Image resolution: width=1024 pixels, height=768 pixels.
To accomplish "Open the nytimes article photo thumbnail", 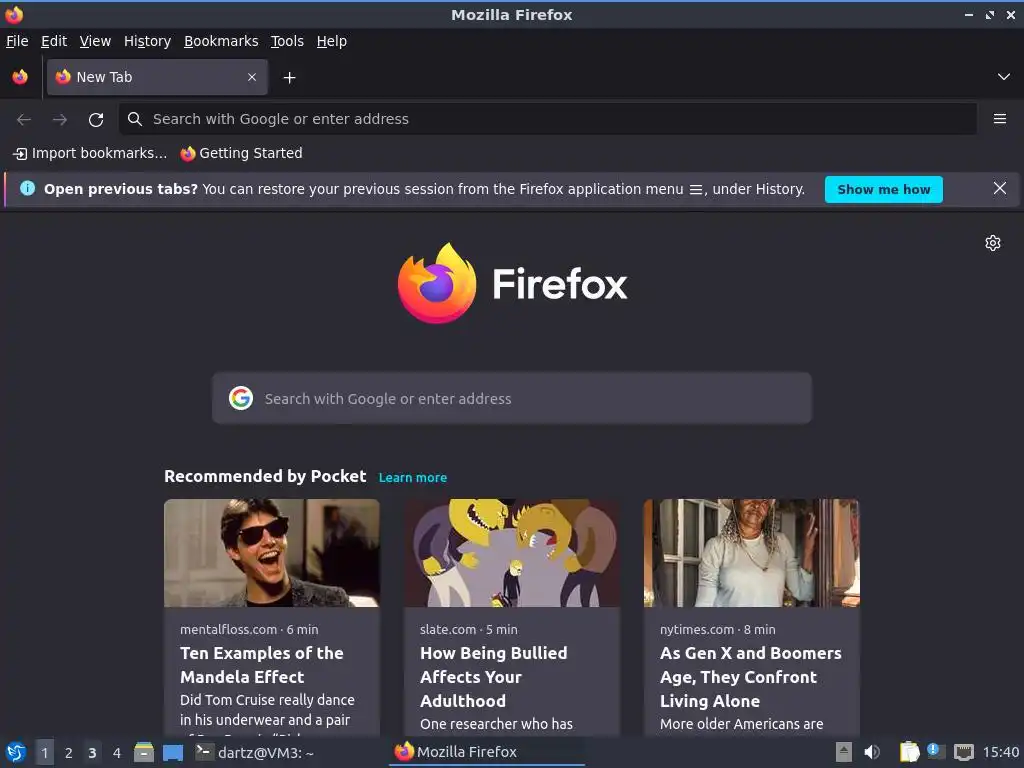I will (x=752, y=553).
